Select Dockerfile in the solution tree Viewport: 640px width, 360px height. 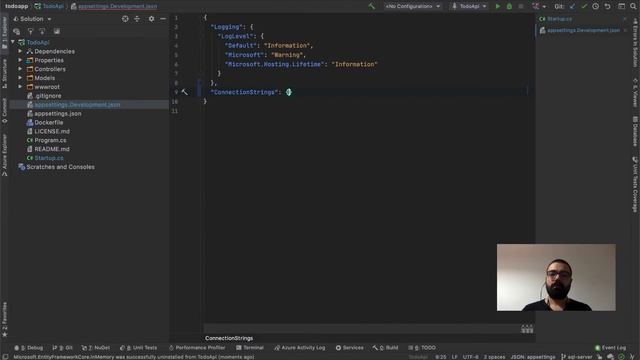pyautogui.click(x=49, y=122)
